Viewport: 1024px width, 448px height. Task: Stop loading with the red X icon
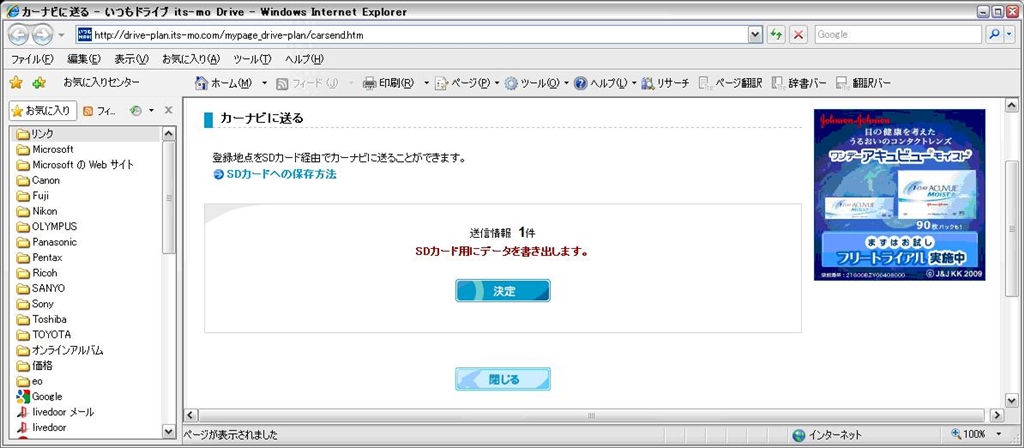coord(797,35)
